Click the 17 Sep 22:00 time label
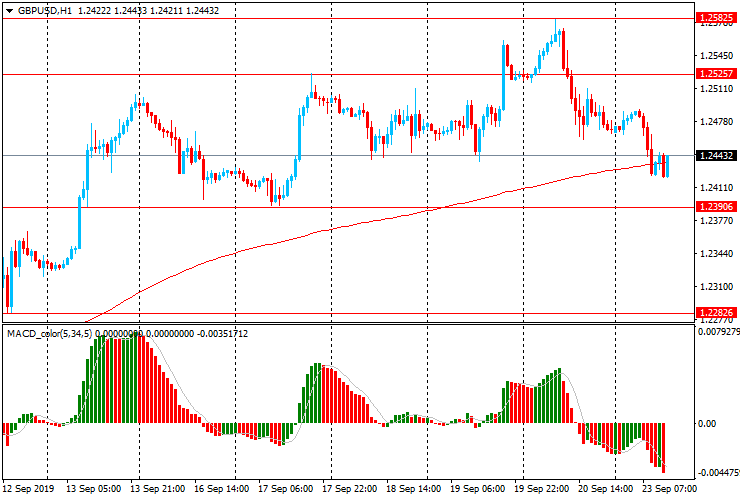740x500 pixels. [350, 489]
